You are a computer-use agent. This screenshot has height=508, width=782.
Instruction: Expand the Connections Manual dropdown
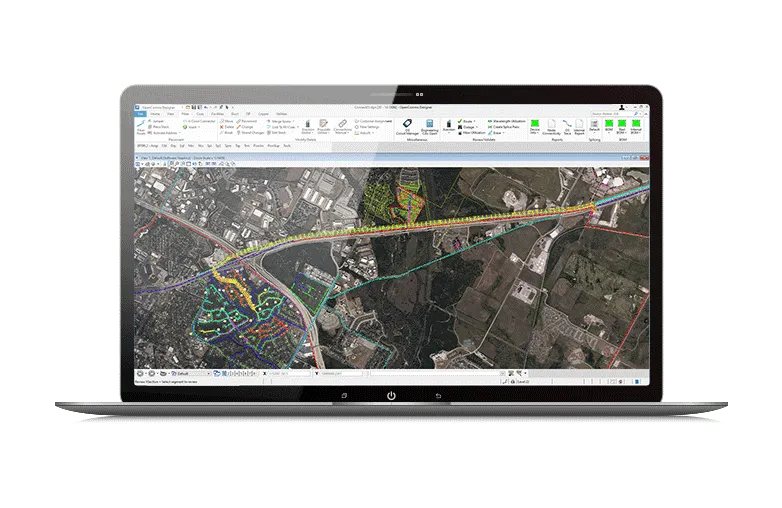pos(342,127)
